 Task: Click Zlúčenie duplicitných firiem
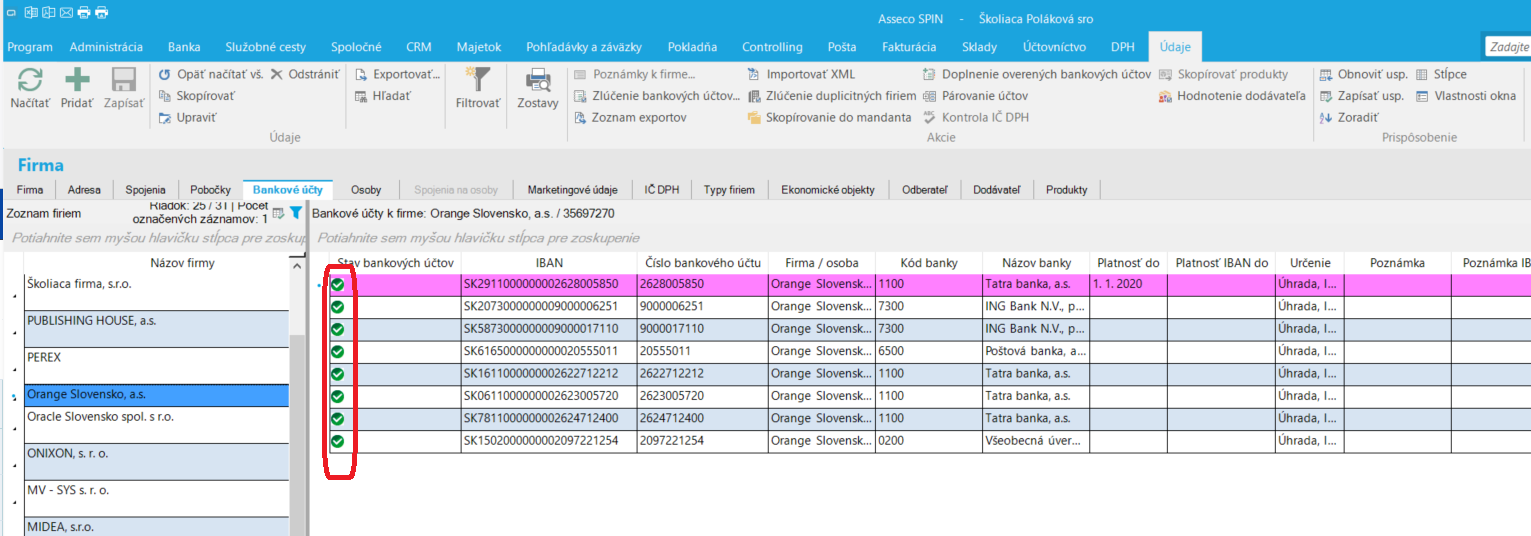click(x=832, y=96)
